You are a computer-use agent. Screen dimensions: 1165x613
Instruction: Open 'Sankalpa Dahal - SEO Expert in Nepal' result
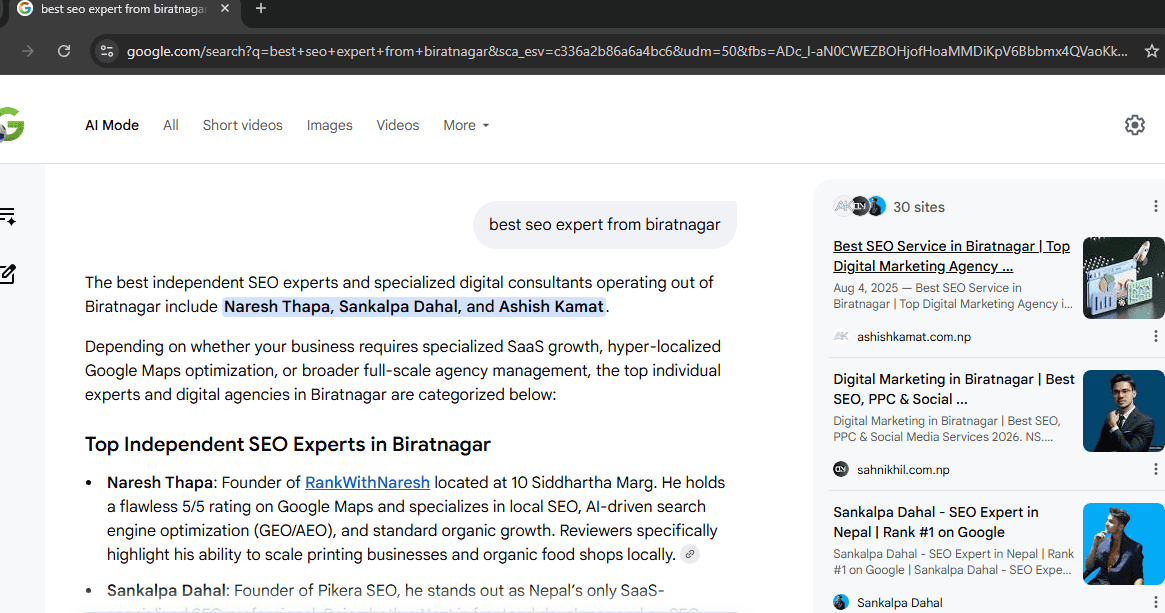coord(935,522)
